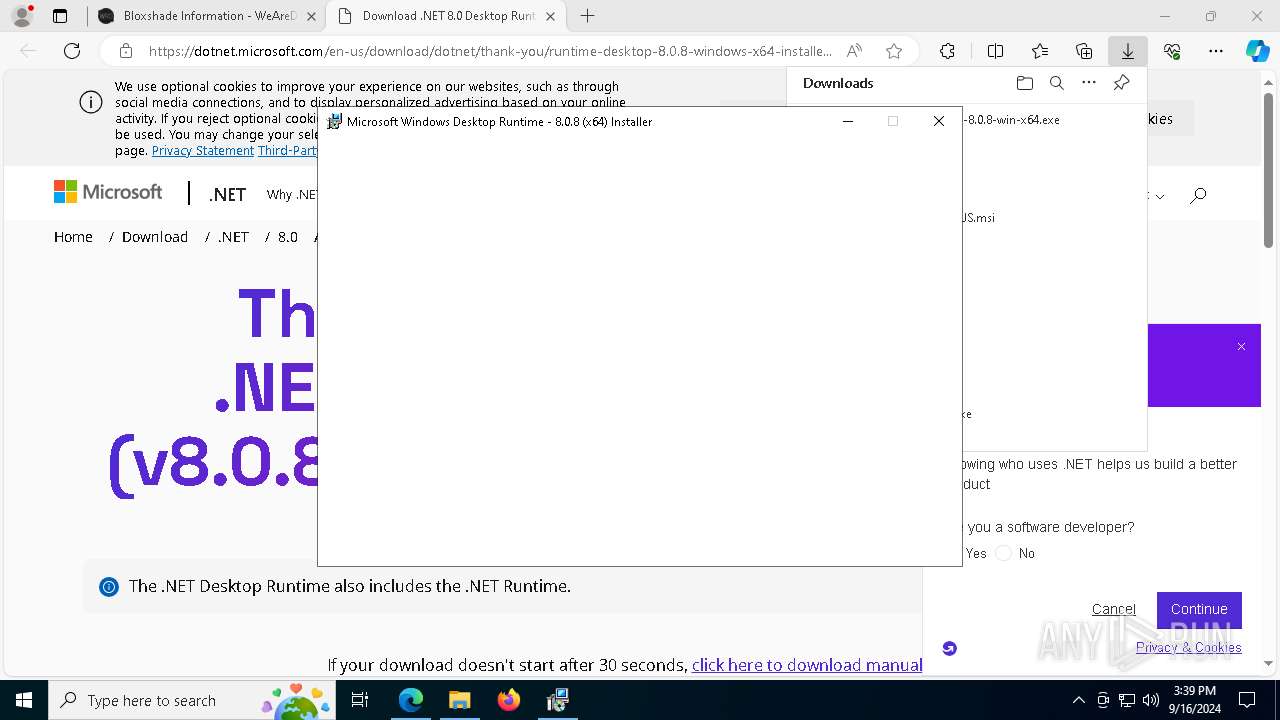Click here to download manually link

[x=806, y=665]
